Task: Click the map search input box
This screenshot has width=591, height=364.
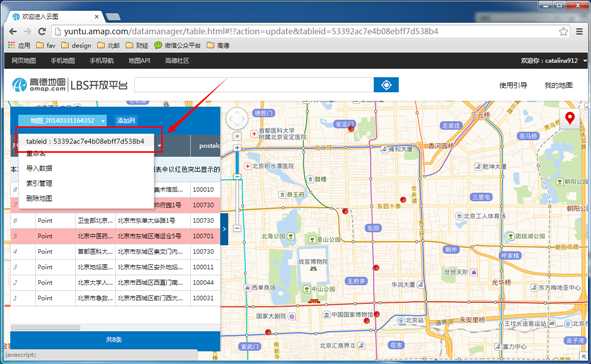Action: [254, 85]
